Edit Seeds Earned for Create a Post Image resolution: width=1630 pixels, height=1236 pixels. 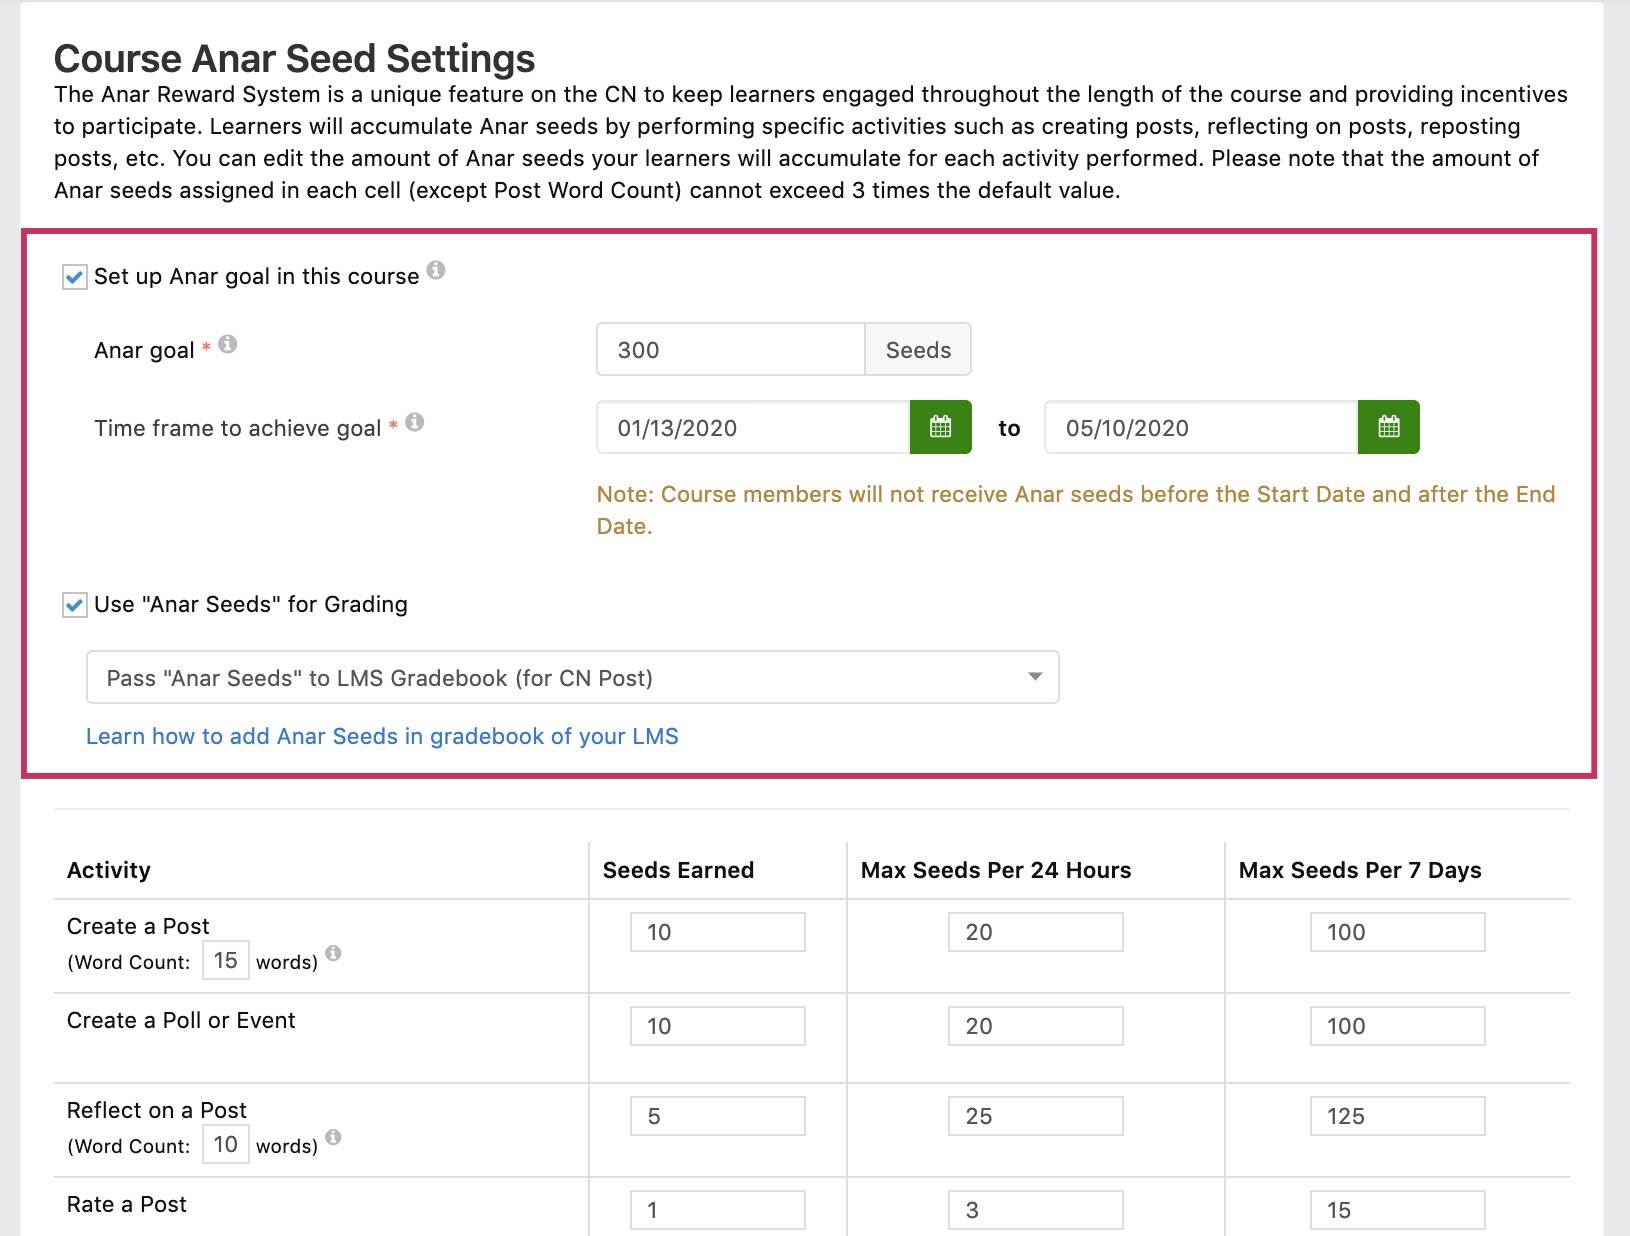[x=718, y=932]
